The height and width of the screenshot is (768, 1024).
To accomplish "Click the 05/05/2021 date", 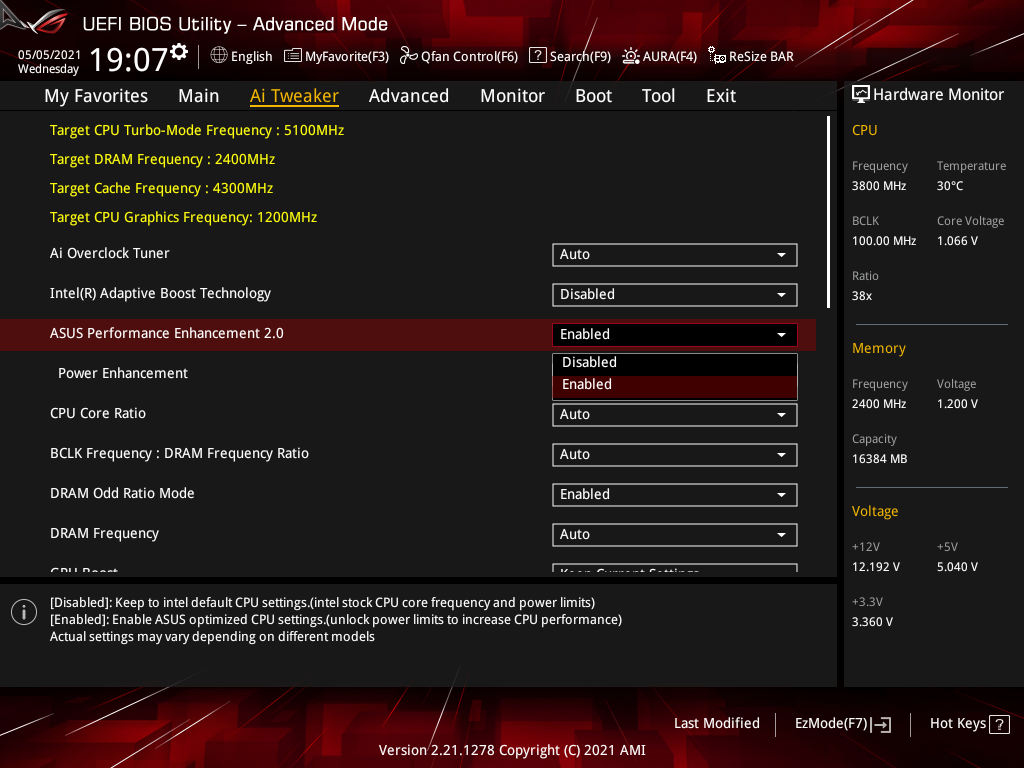I will point(49,55).
